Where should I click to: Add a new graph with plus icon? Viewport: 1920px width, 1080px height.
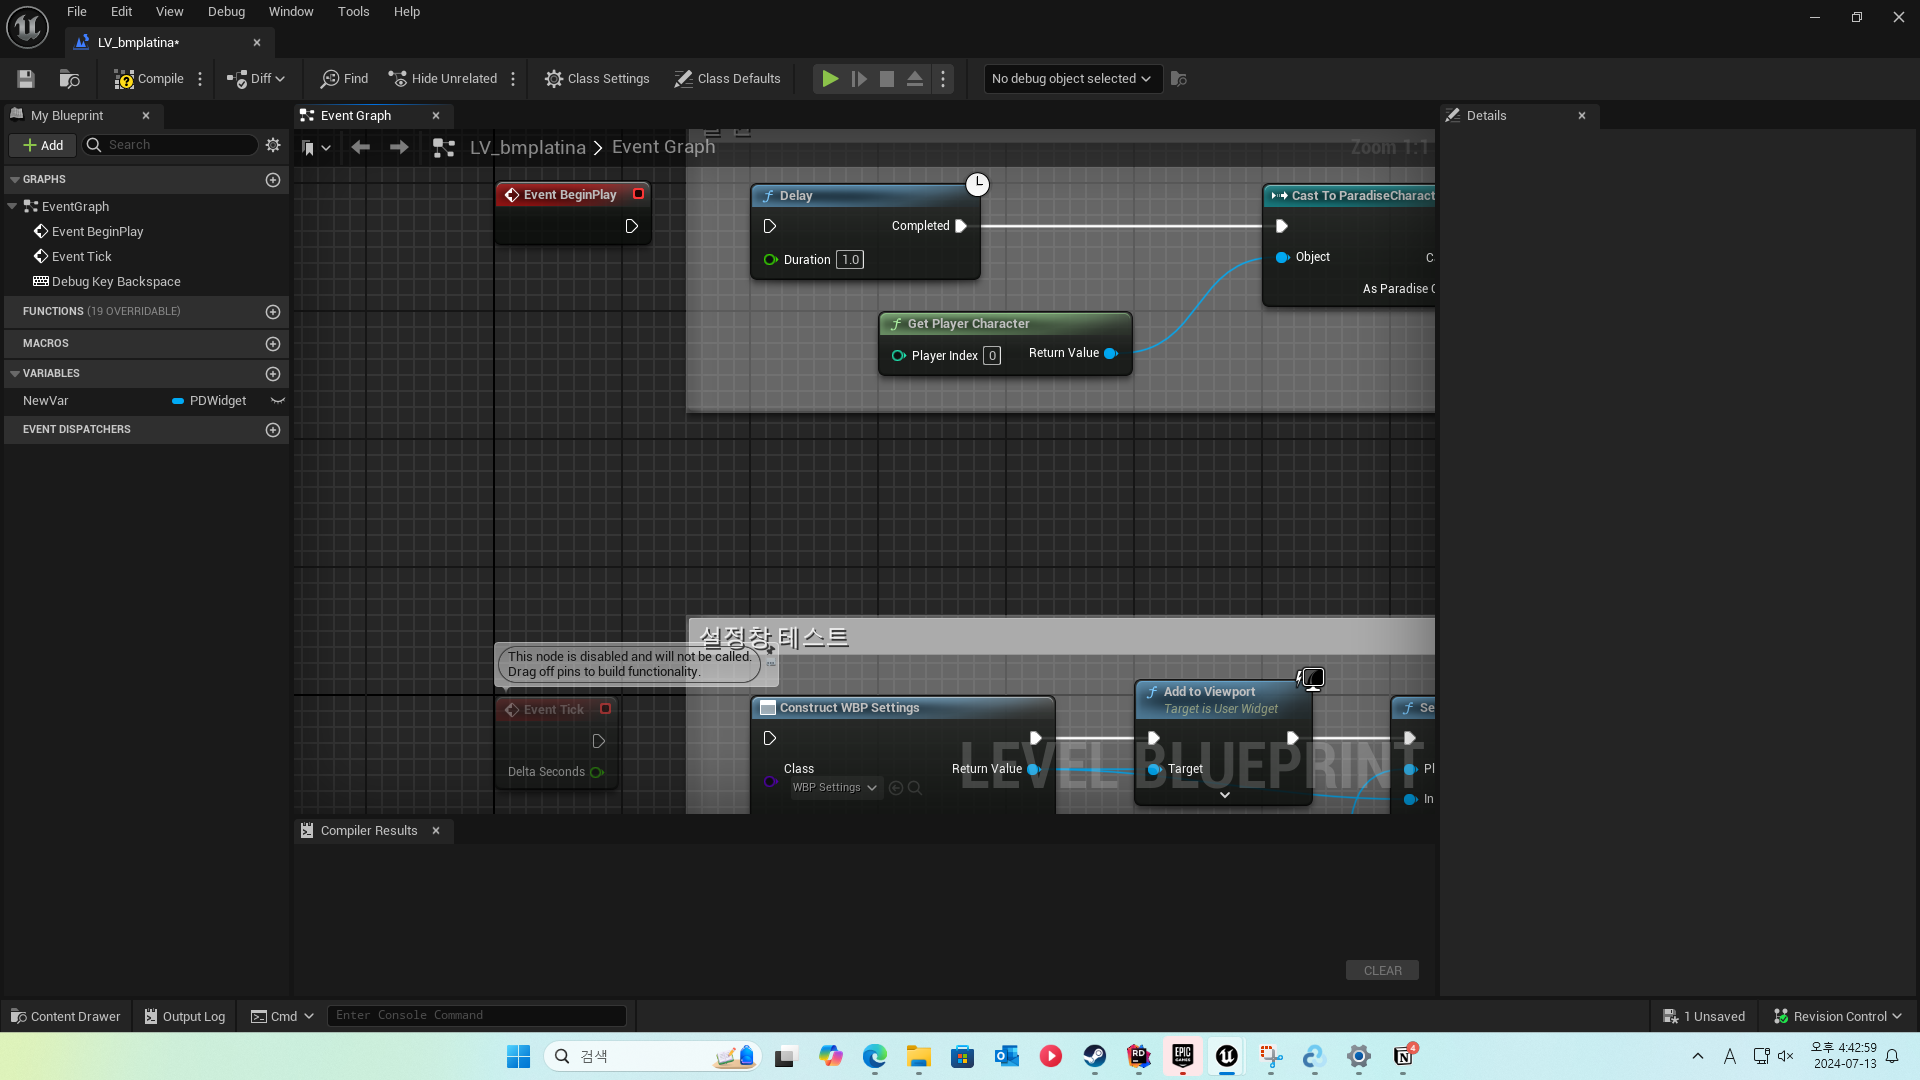point(273,180)
